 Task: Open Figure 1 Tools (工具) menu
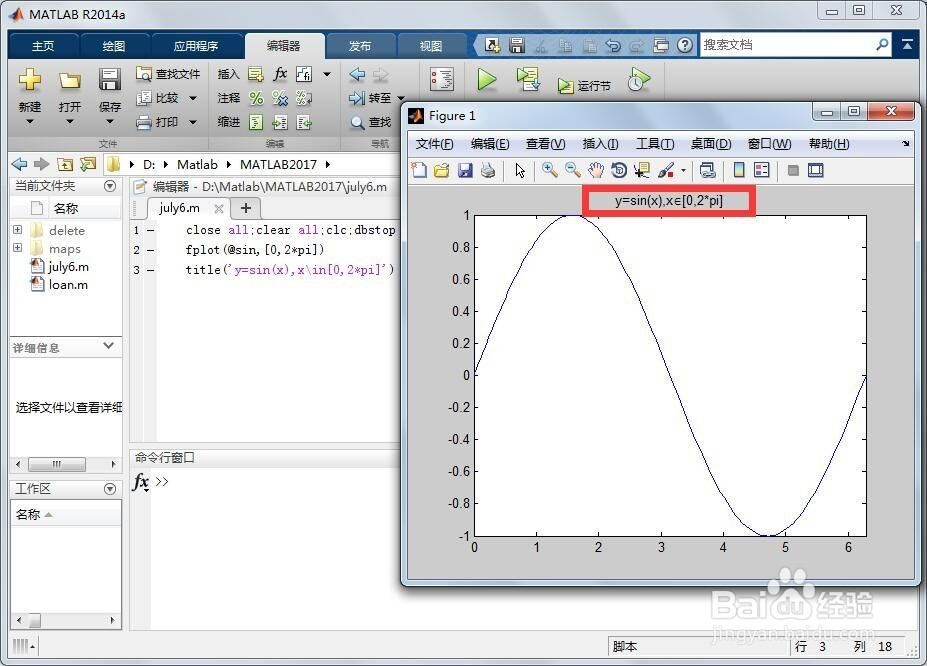654,144
